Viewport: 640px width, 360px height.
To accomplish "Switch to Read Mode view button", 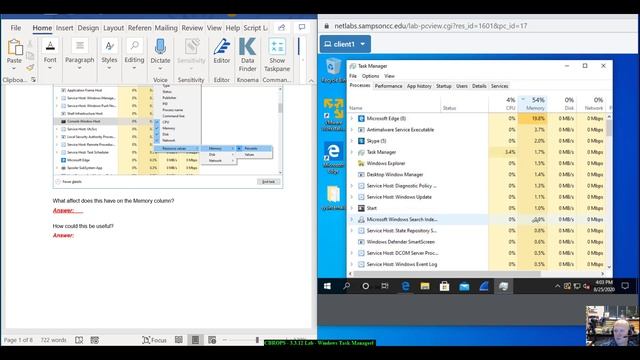I will [179, 340].
